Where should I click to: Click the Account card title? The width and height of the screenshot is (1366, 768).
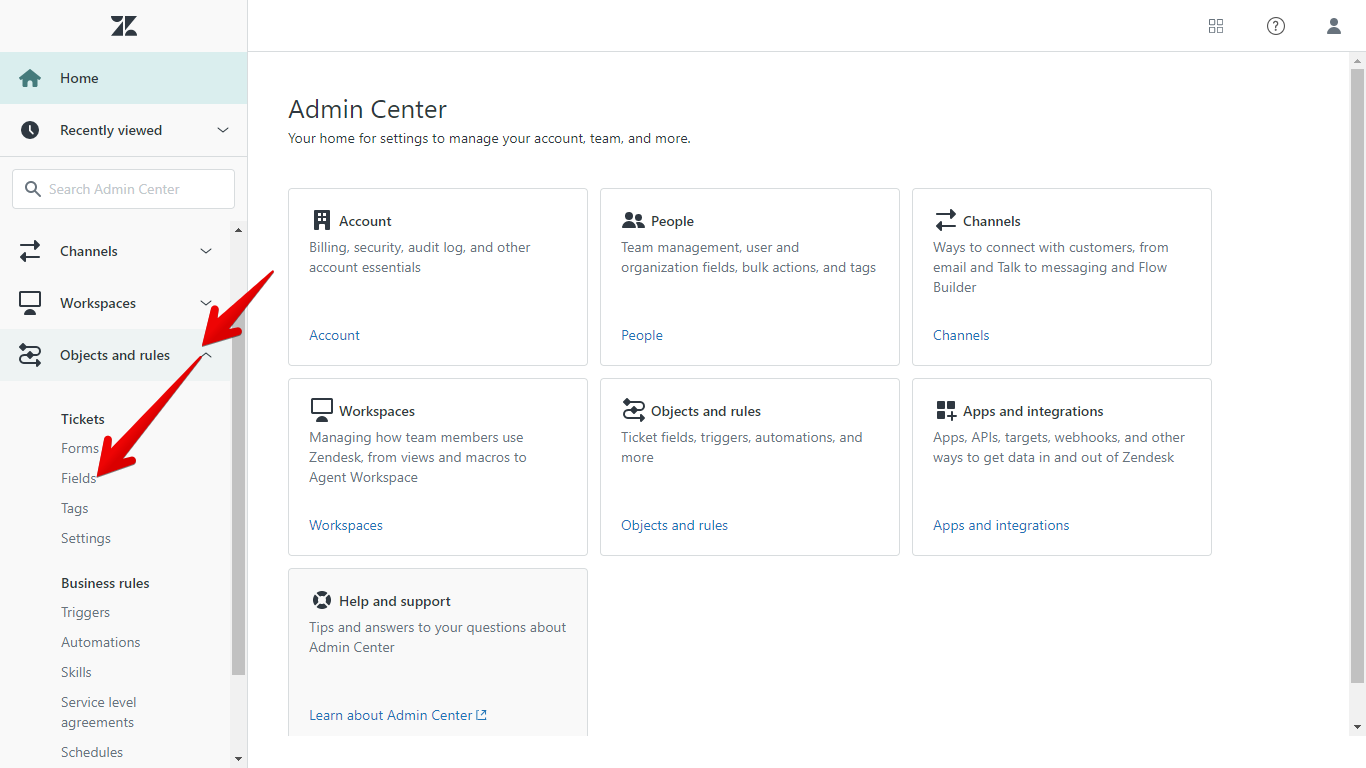coord(365,221)
